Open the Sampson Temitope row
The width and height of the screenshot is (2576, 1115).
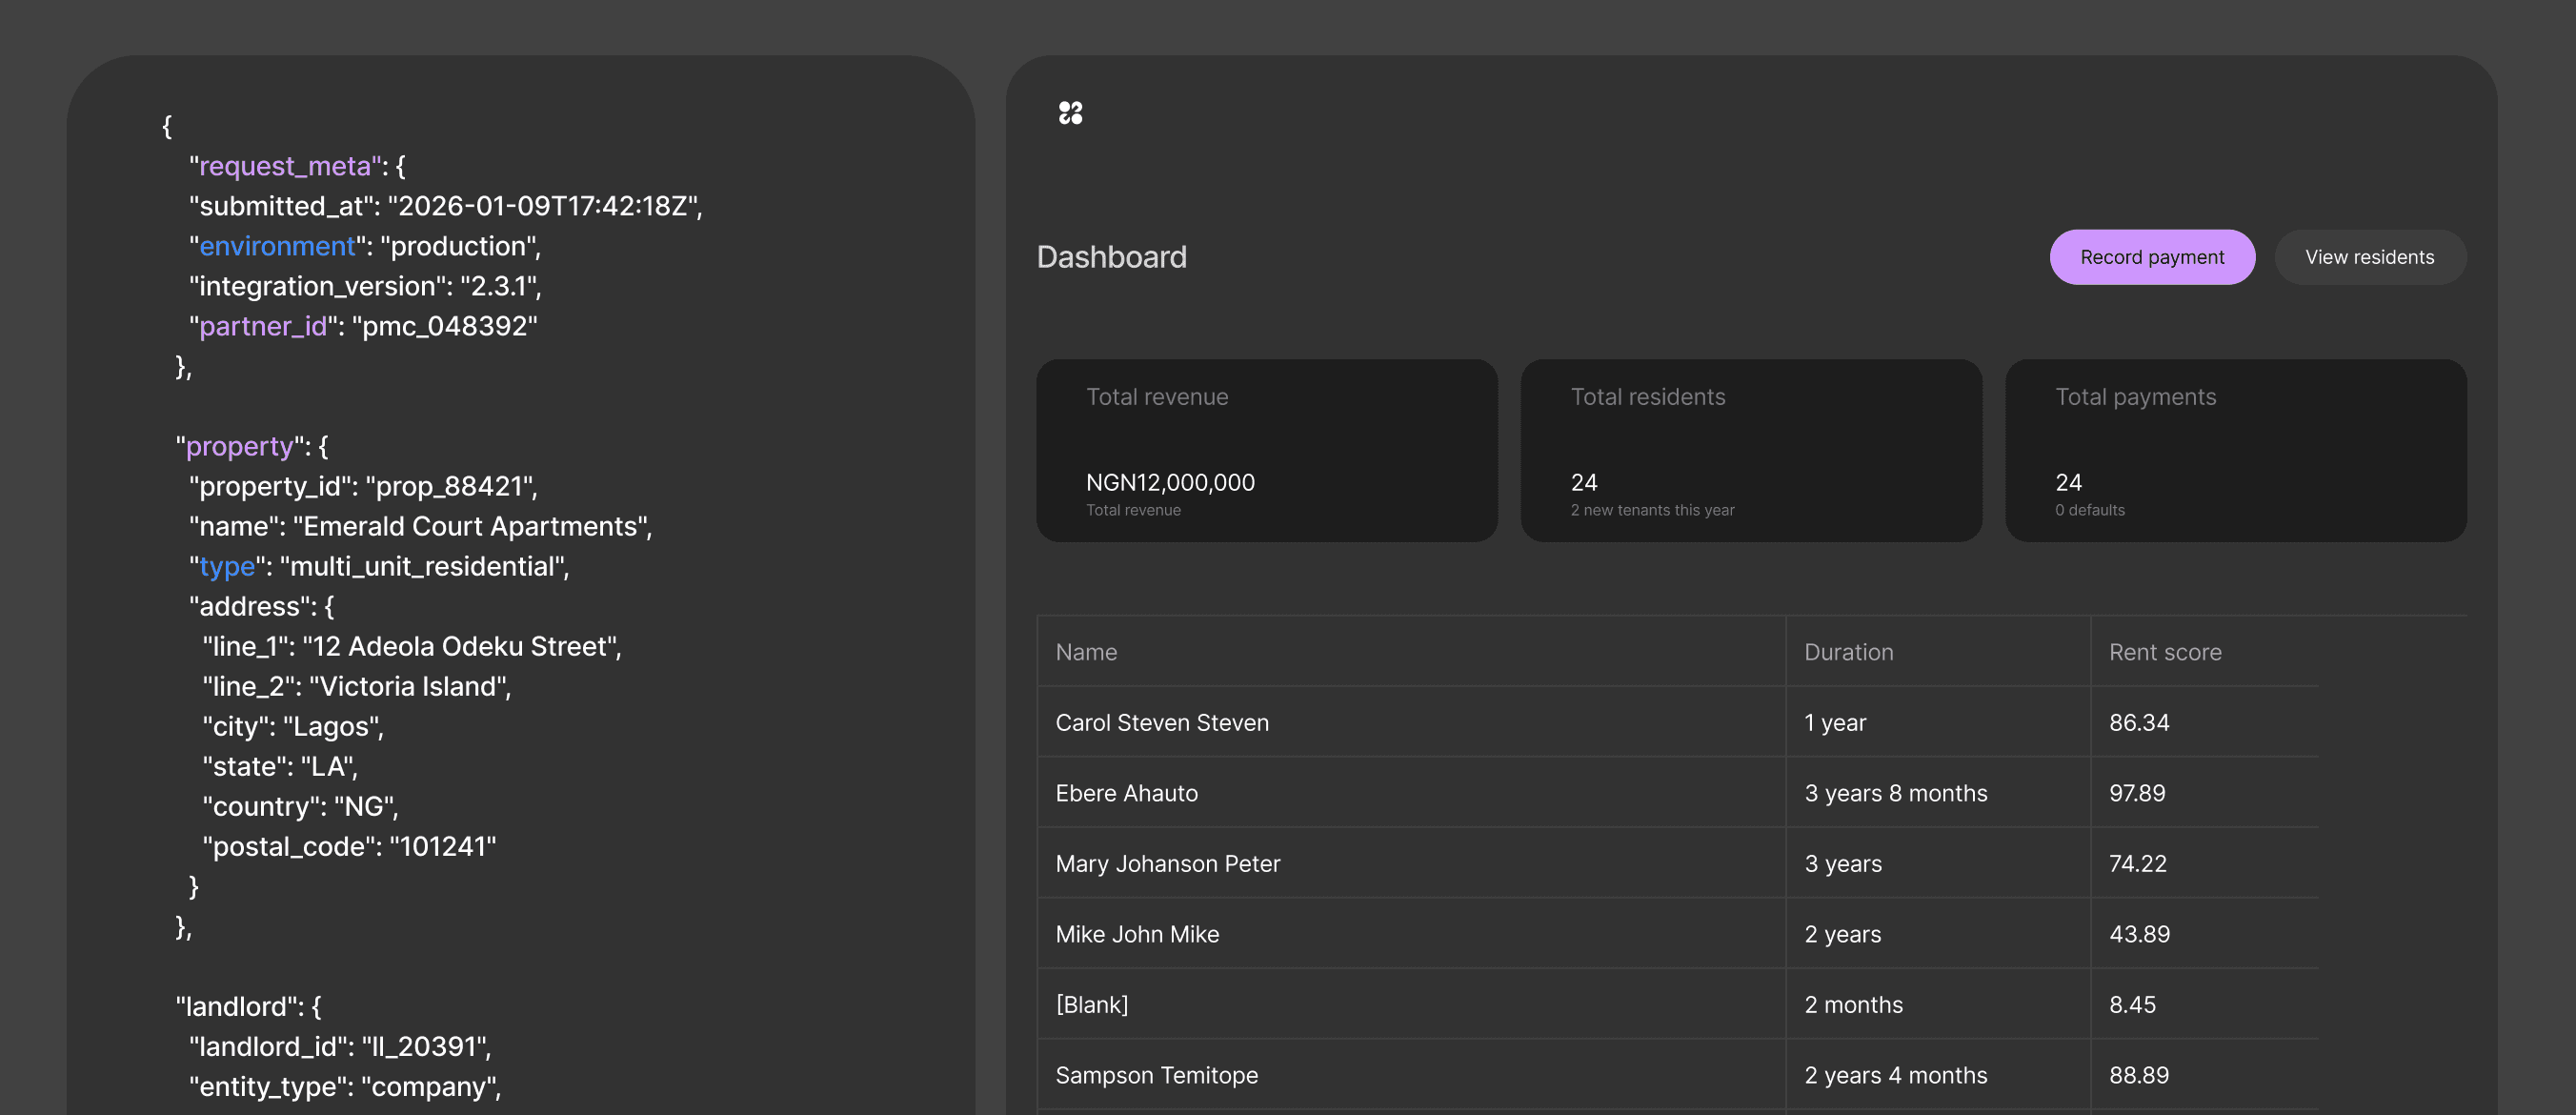pyautogui.click(x=1156, y=1075)
